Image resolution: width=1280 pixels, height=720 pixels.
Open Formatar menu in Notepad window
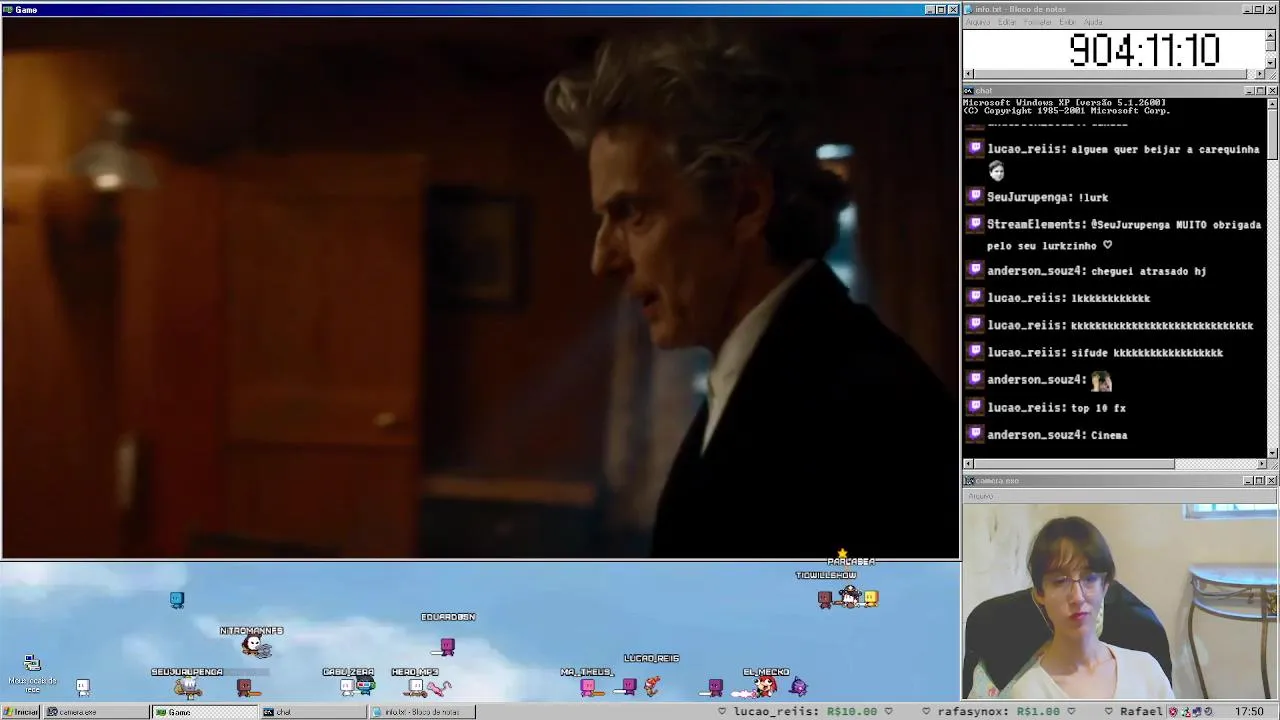(1038, 22)
